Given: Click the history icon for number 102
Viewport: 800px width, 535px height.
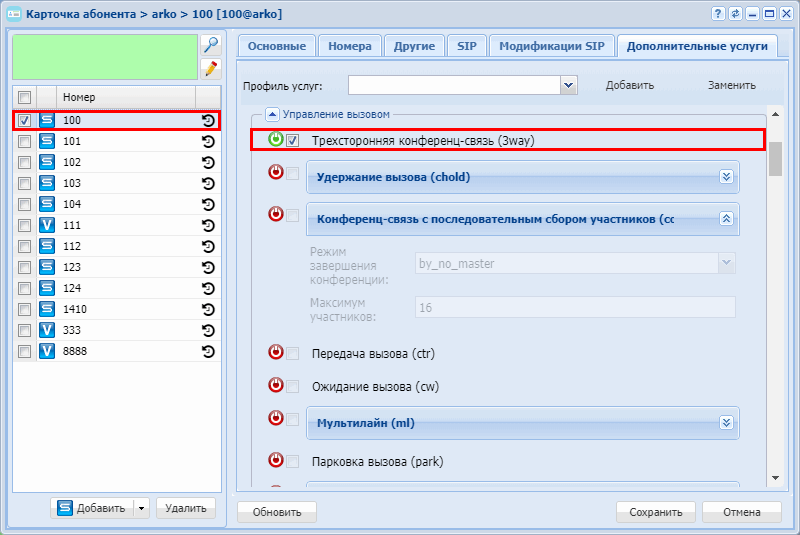Looking at the screenshot, I should [x=208, y=162].
